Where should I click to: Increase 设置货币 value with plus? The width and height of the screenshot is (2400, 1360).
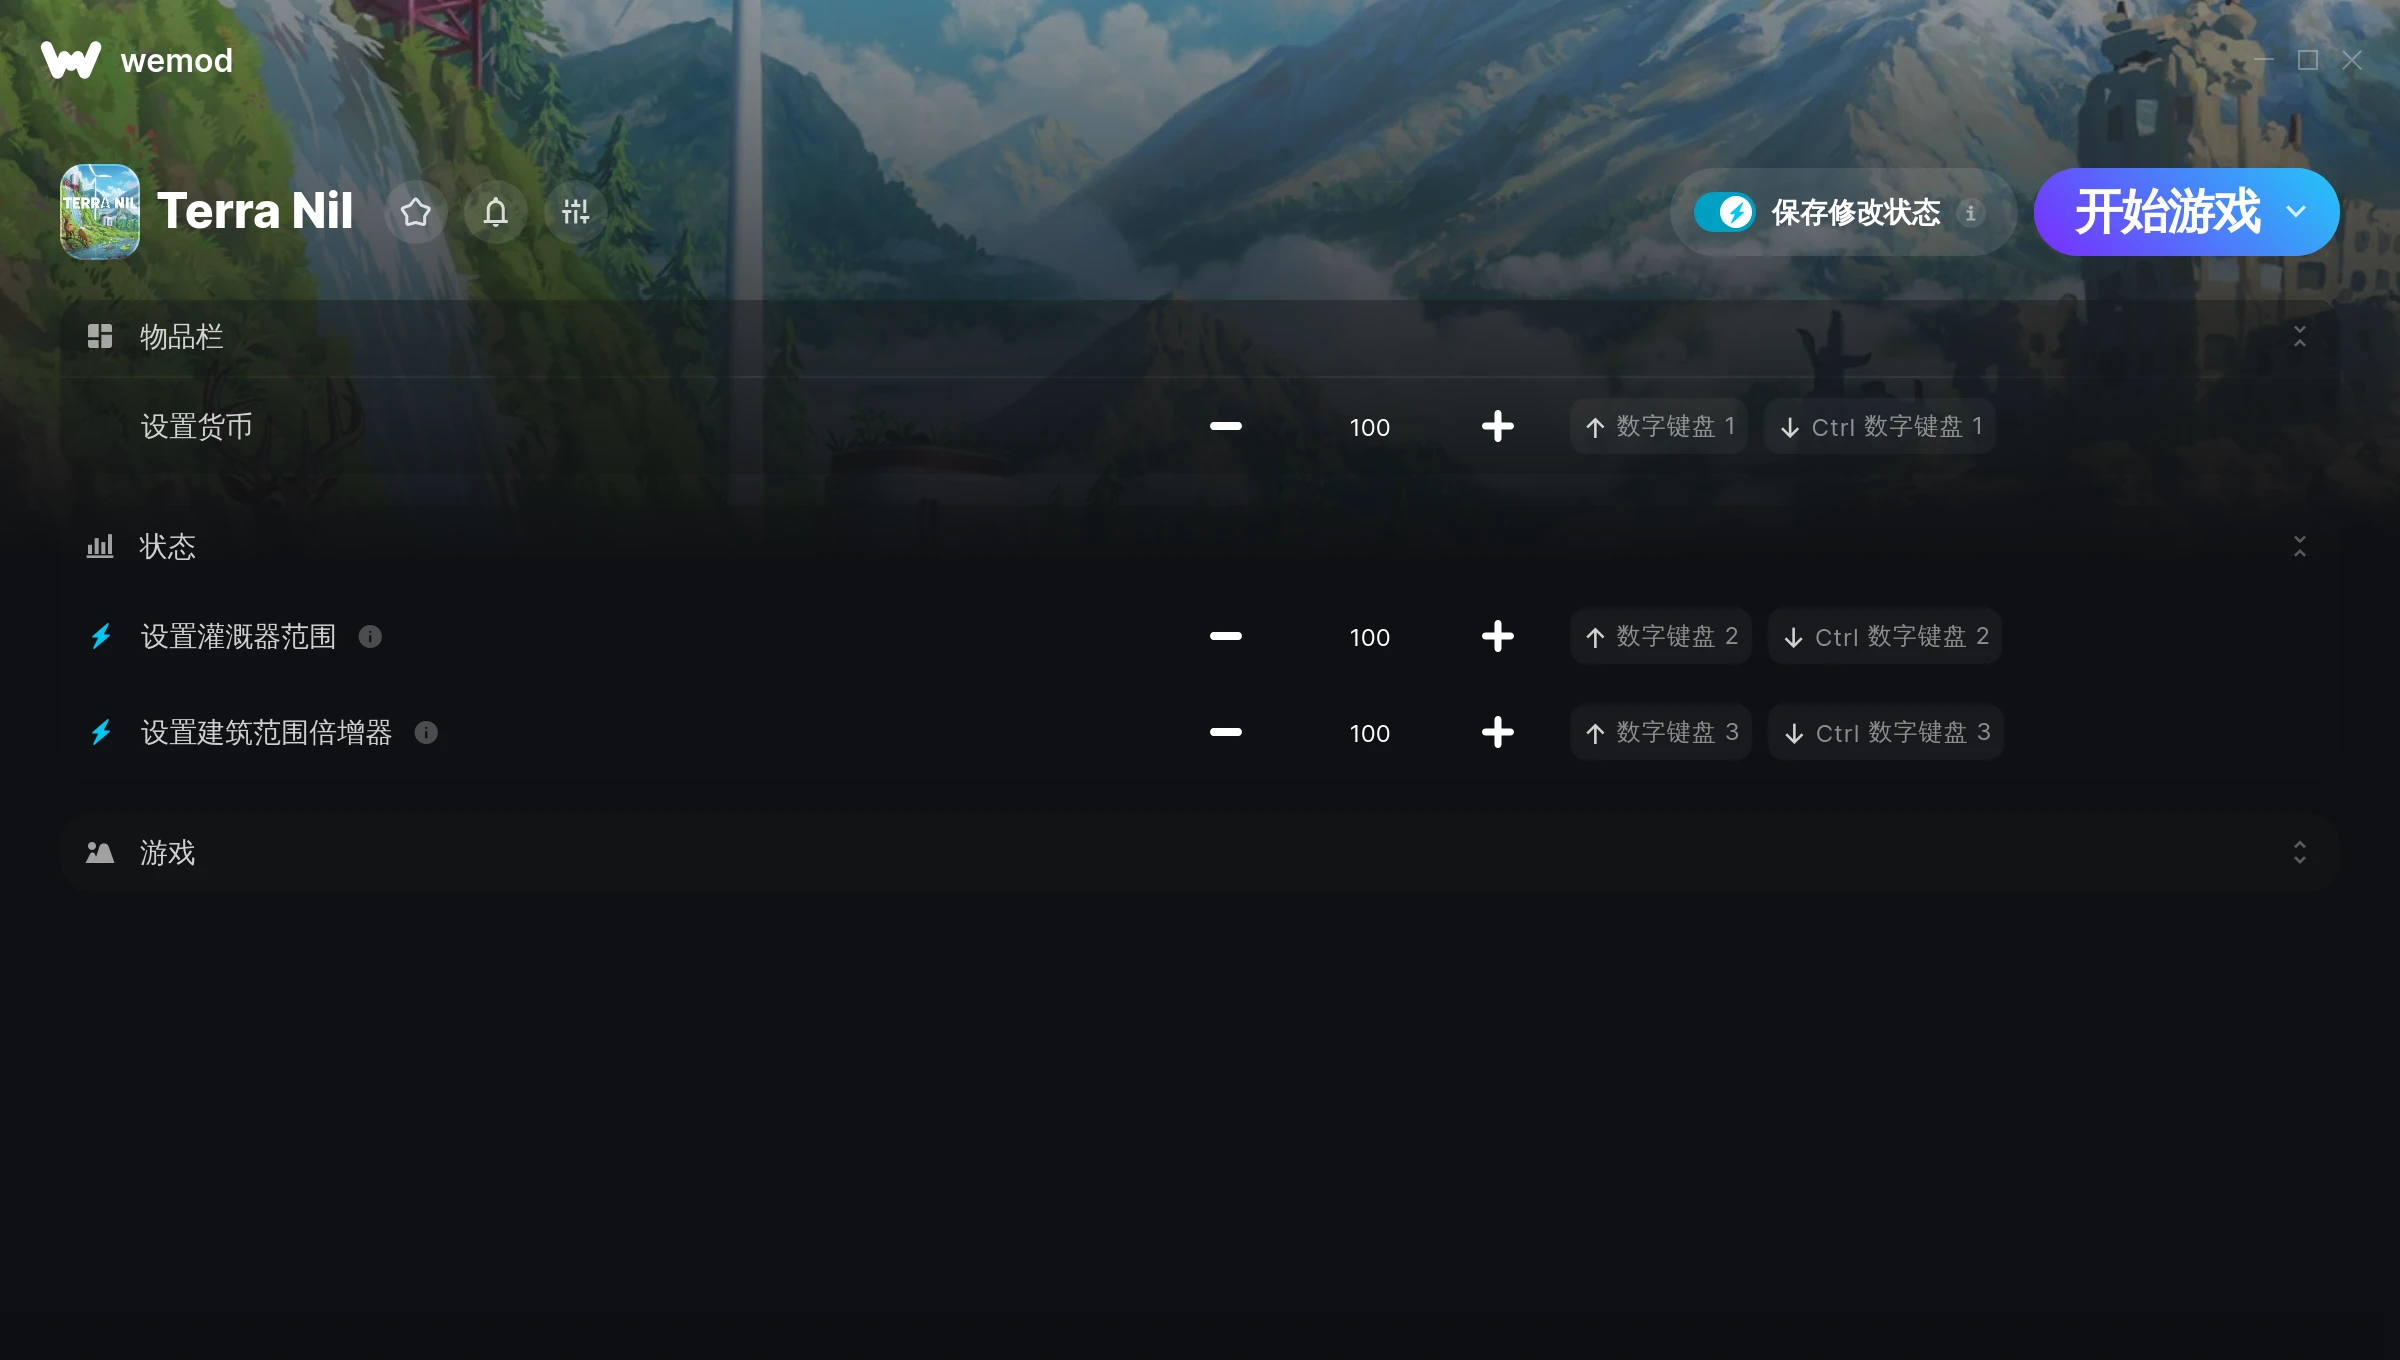coord(1498,427)
